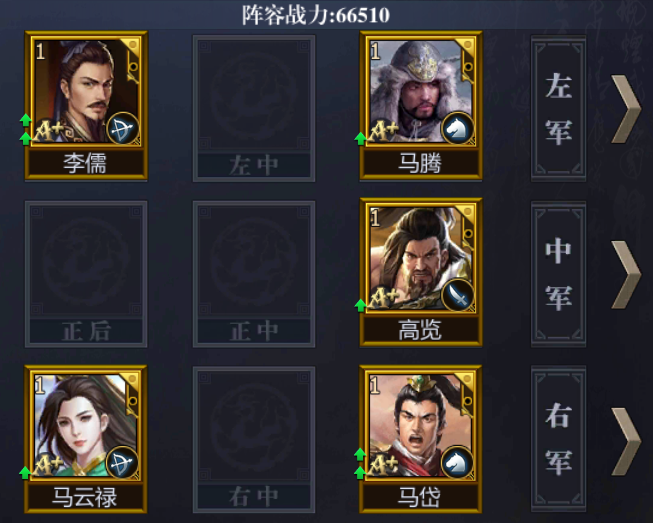Screen dimensions: 653x523
Task: Expand the 右军 row with the arrow
Action: tap(626, 442)
